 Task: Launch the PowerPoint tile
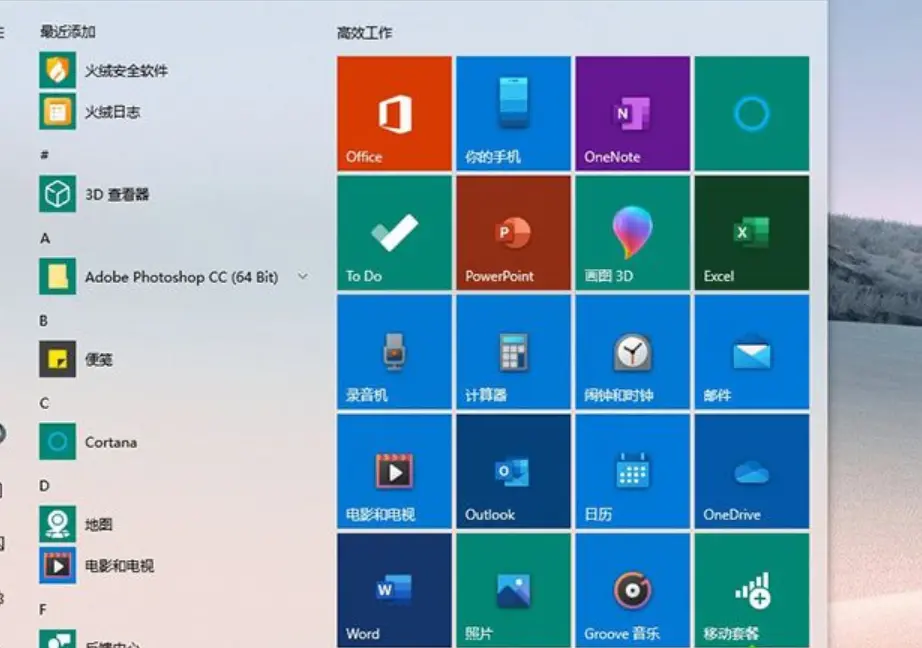(513, 233)
